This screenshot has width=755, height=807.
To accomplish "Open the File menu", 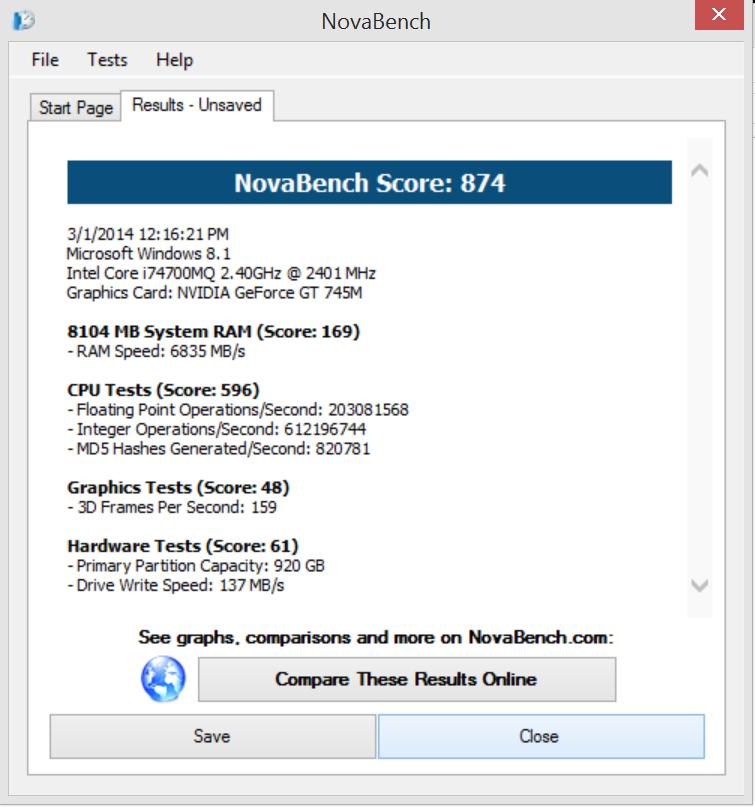I will pyautogui.click(x=45, y=60).
